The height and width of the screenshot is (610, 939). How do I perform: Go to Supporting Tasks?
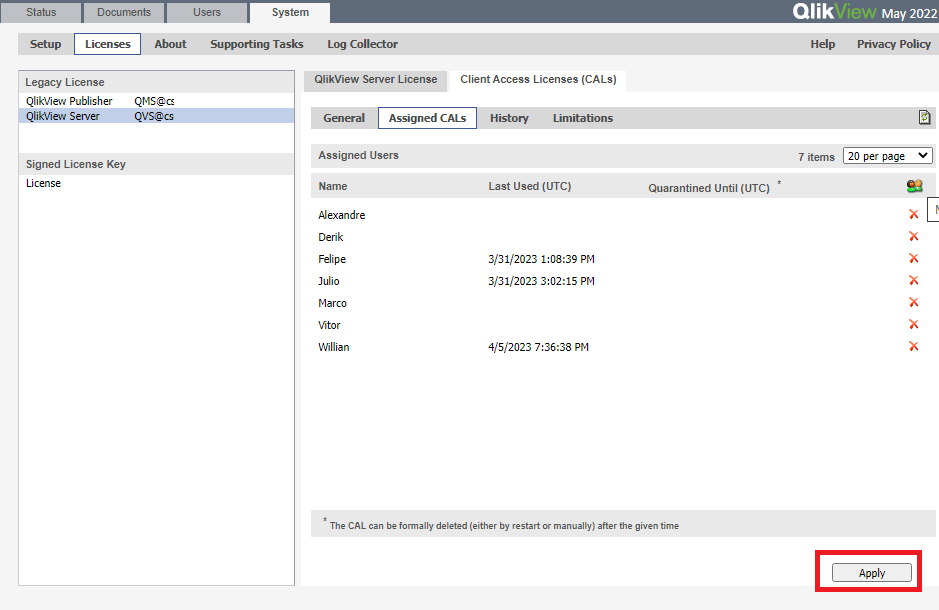point(257,44)
